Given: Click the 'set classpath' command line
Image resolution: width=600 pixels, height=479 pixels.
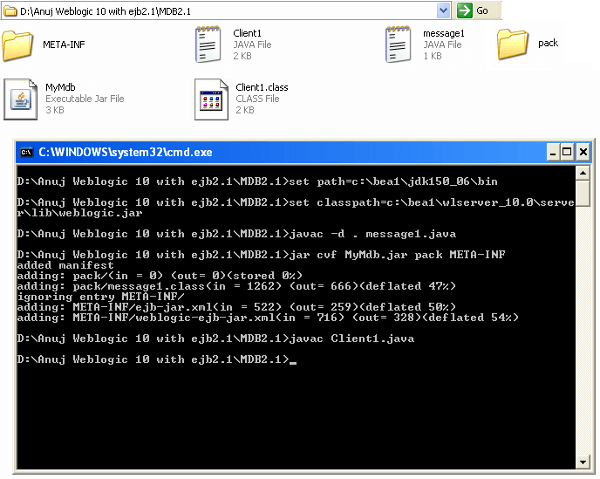Looking at the screenshot, I should (295, 207).
